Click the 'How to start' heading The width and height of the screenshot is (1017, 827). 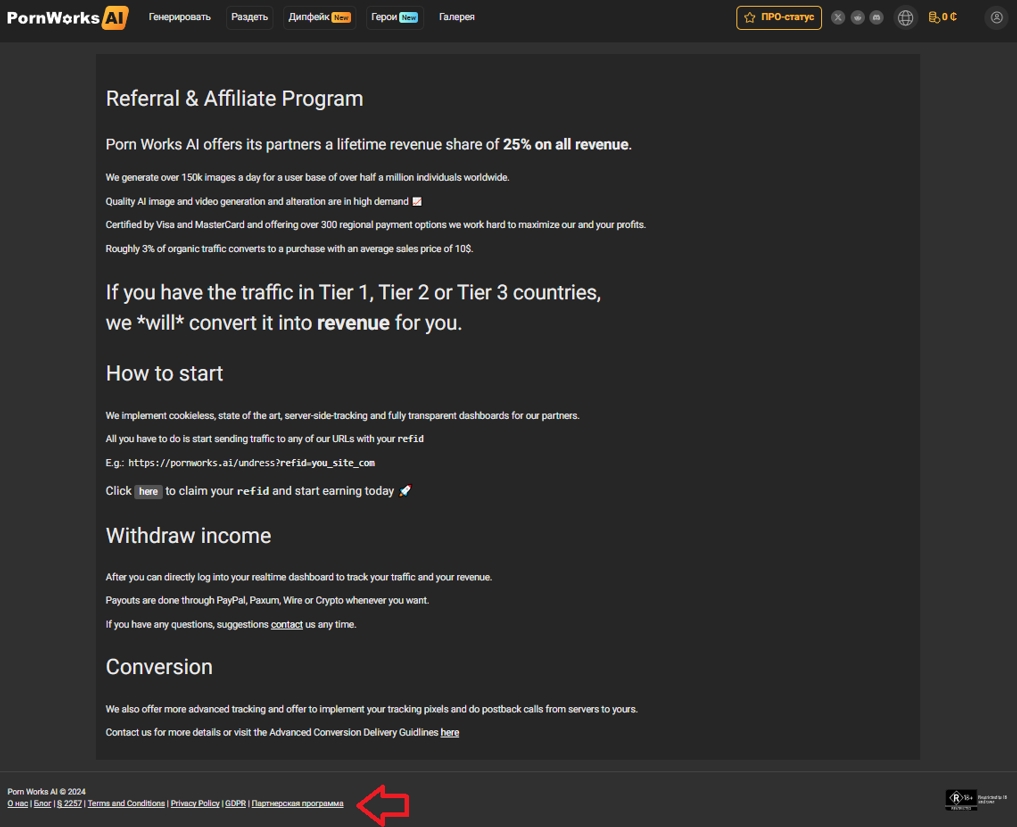[164, 373]
